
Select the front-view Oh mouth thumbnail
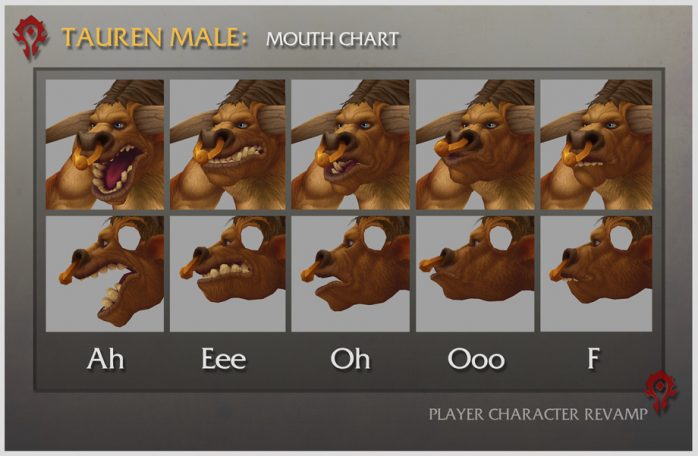[x=350, y=145]
